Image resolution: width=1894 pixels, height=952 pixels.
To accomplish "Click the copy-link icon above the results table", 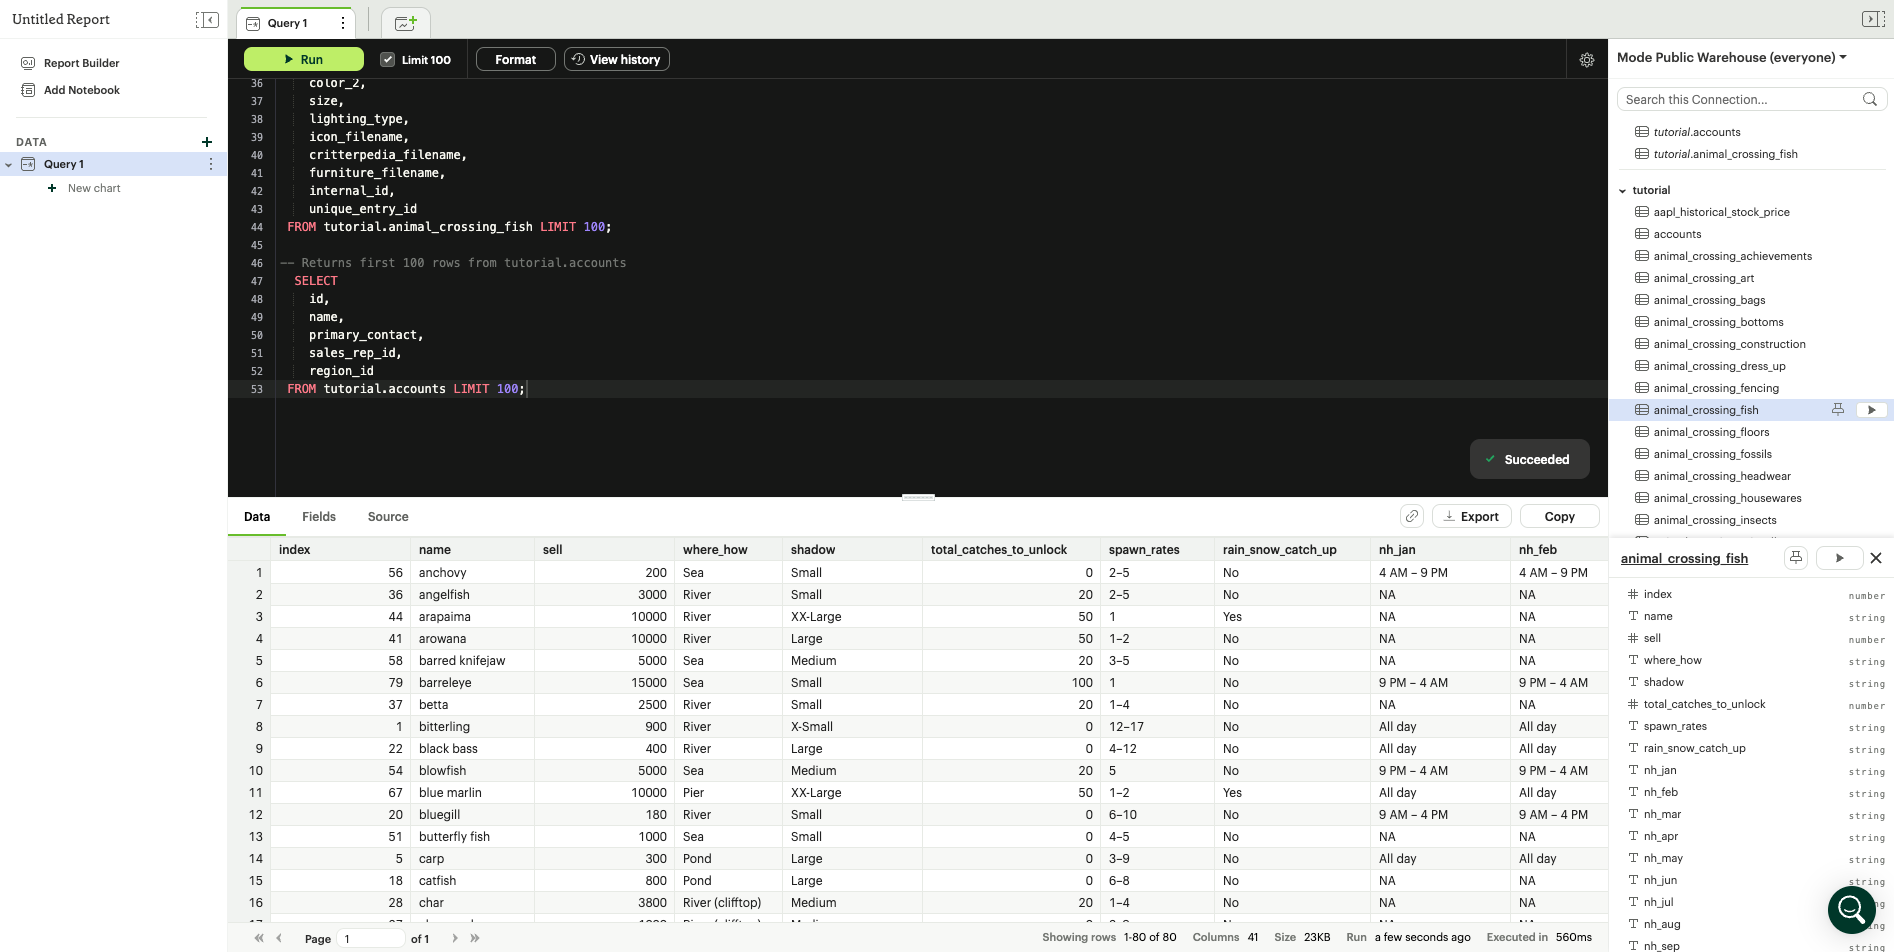I will tap(1412, 516).
